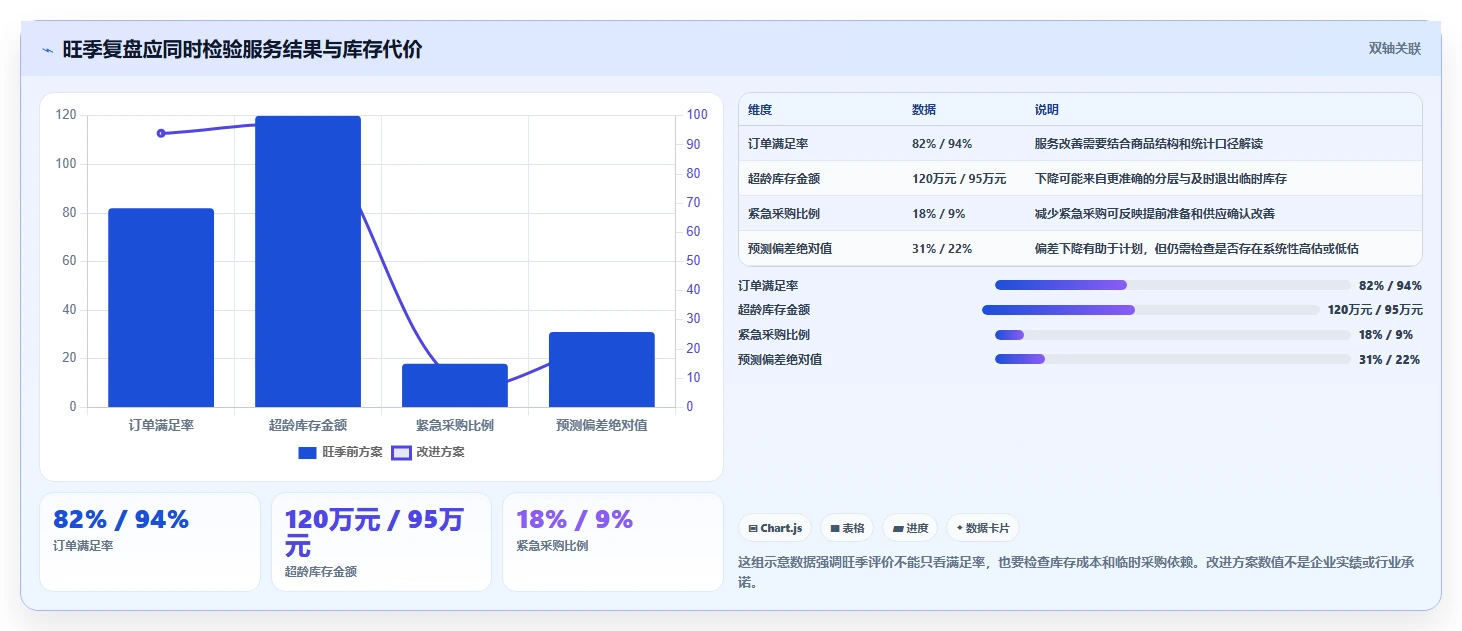Screen dimensions: 1462x631
Task: Click the 改进方案 outlined legend swatch
Action: [401, 453]
